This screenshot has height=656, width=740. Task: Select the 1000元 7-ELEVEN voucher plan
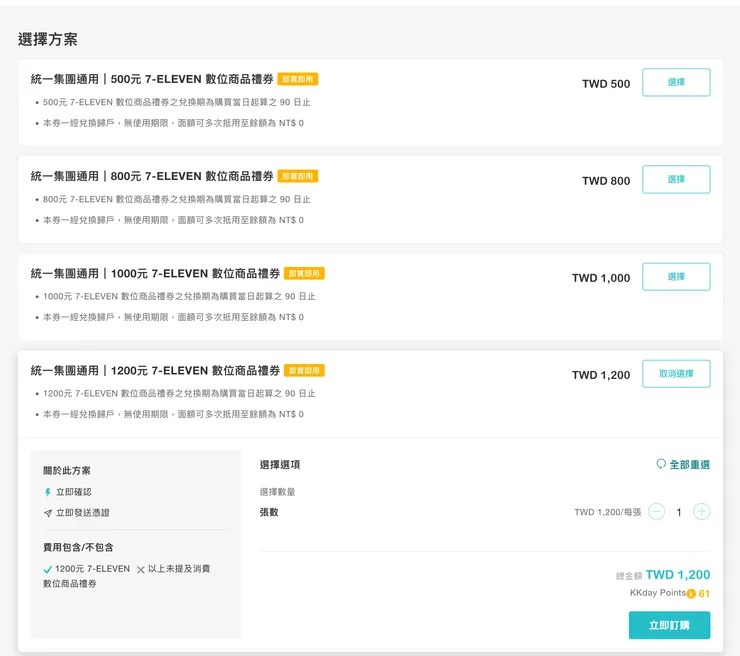pyautogui.click(x=676, y=277)
